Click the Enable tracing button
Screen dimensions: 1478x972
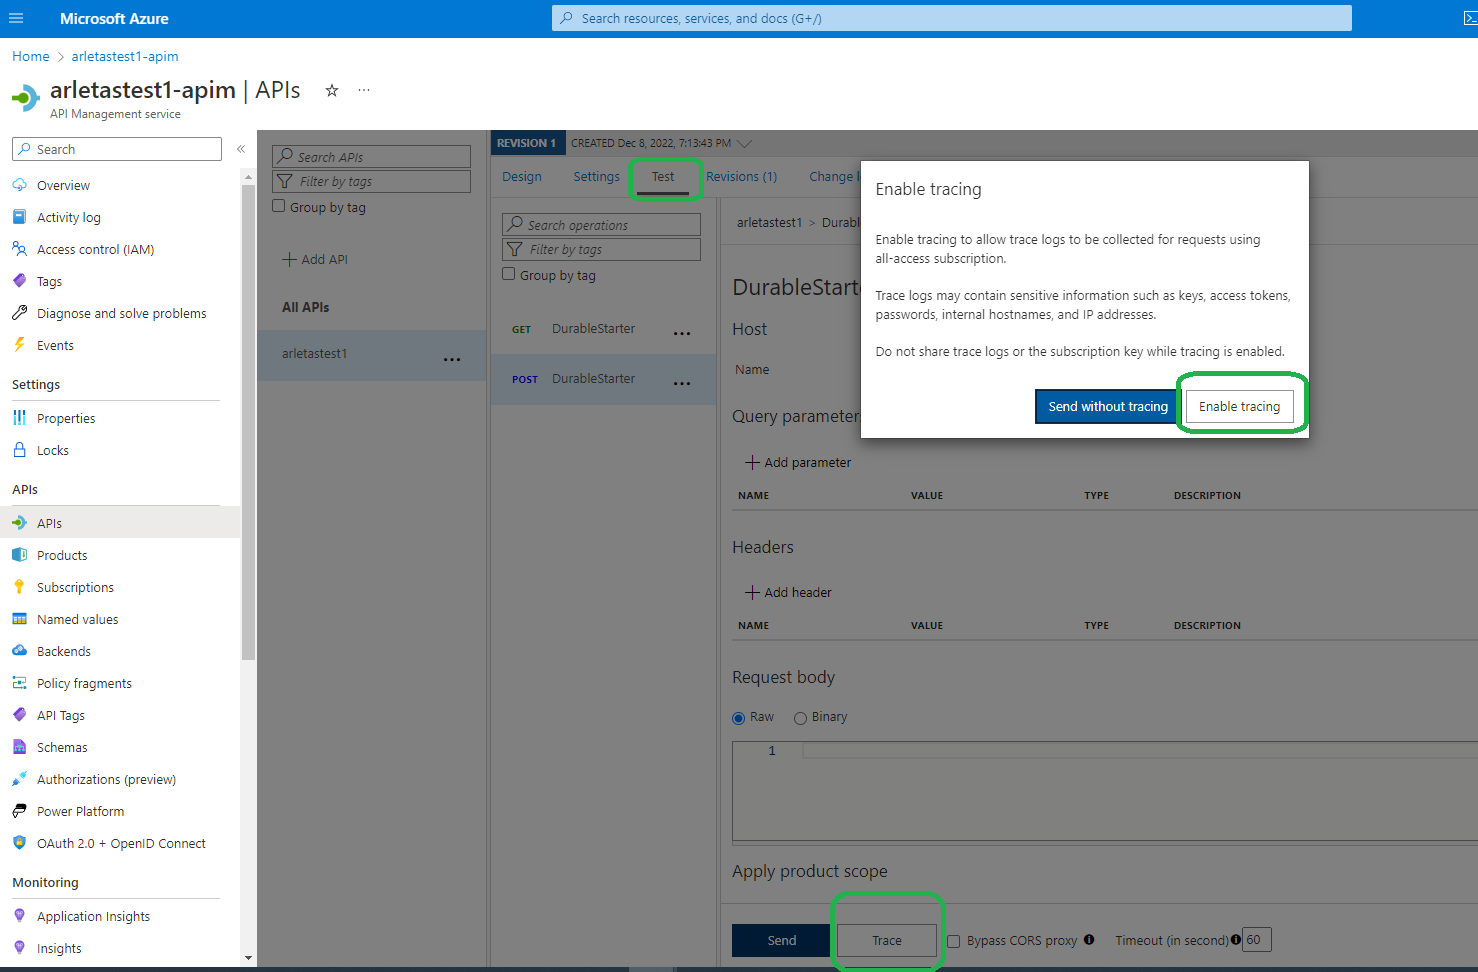click(x=1240, y=407)
